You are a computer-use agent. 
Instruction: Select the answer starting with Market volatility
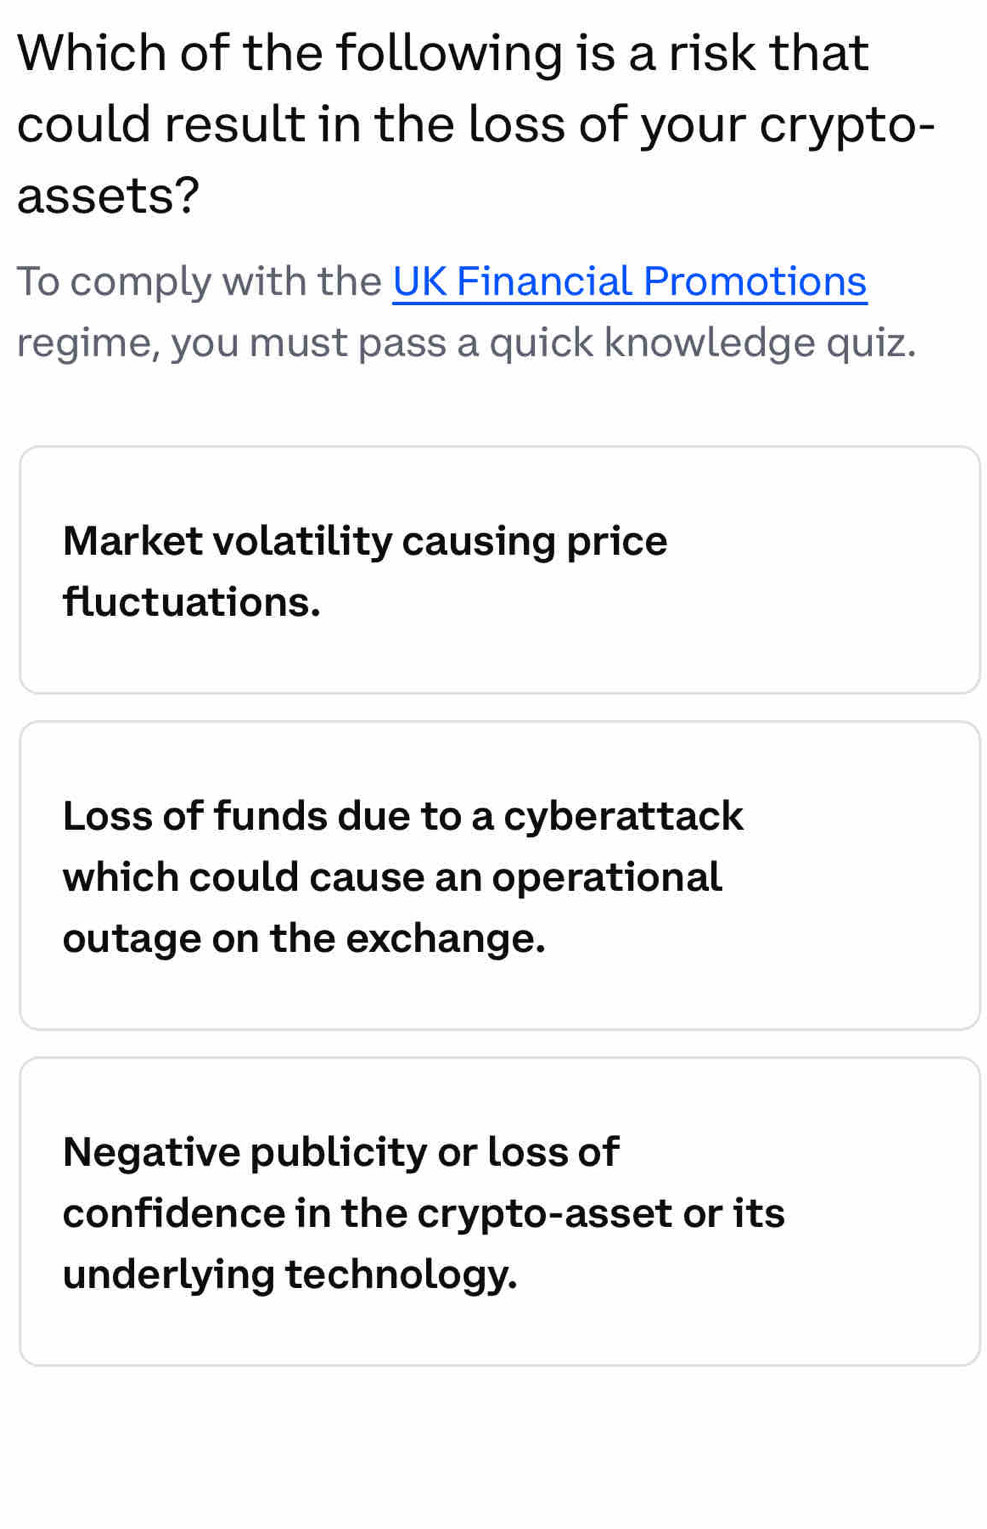pyautogui.click(x=500, y=569)
